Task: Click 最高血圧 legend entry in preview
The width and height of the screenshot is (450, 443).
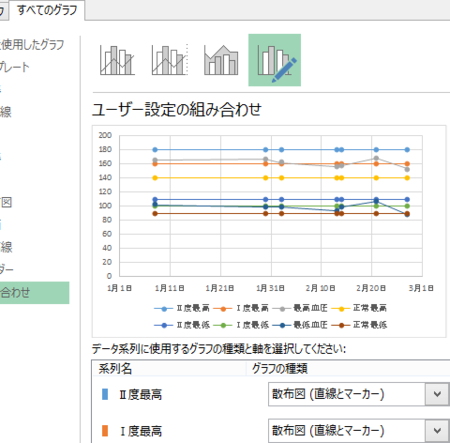Action: point(300,308)
